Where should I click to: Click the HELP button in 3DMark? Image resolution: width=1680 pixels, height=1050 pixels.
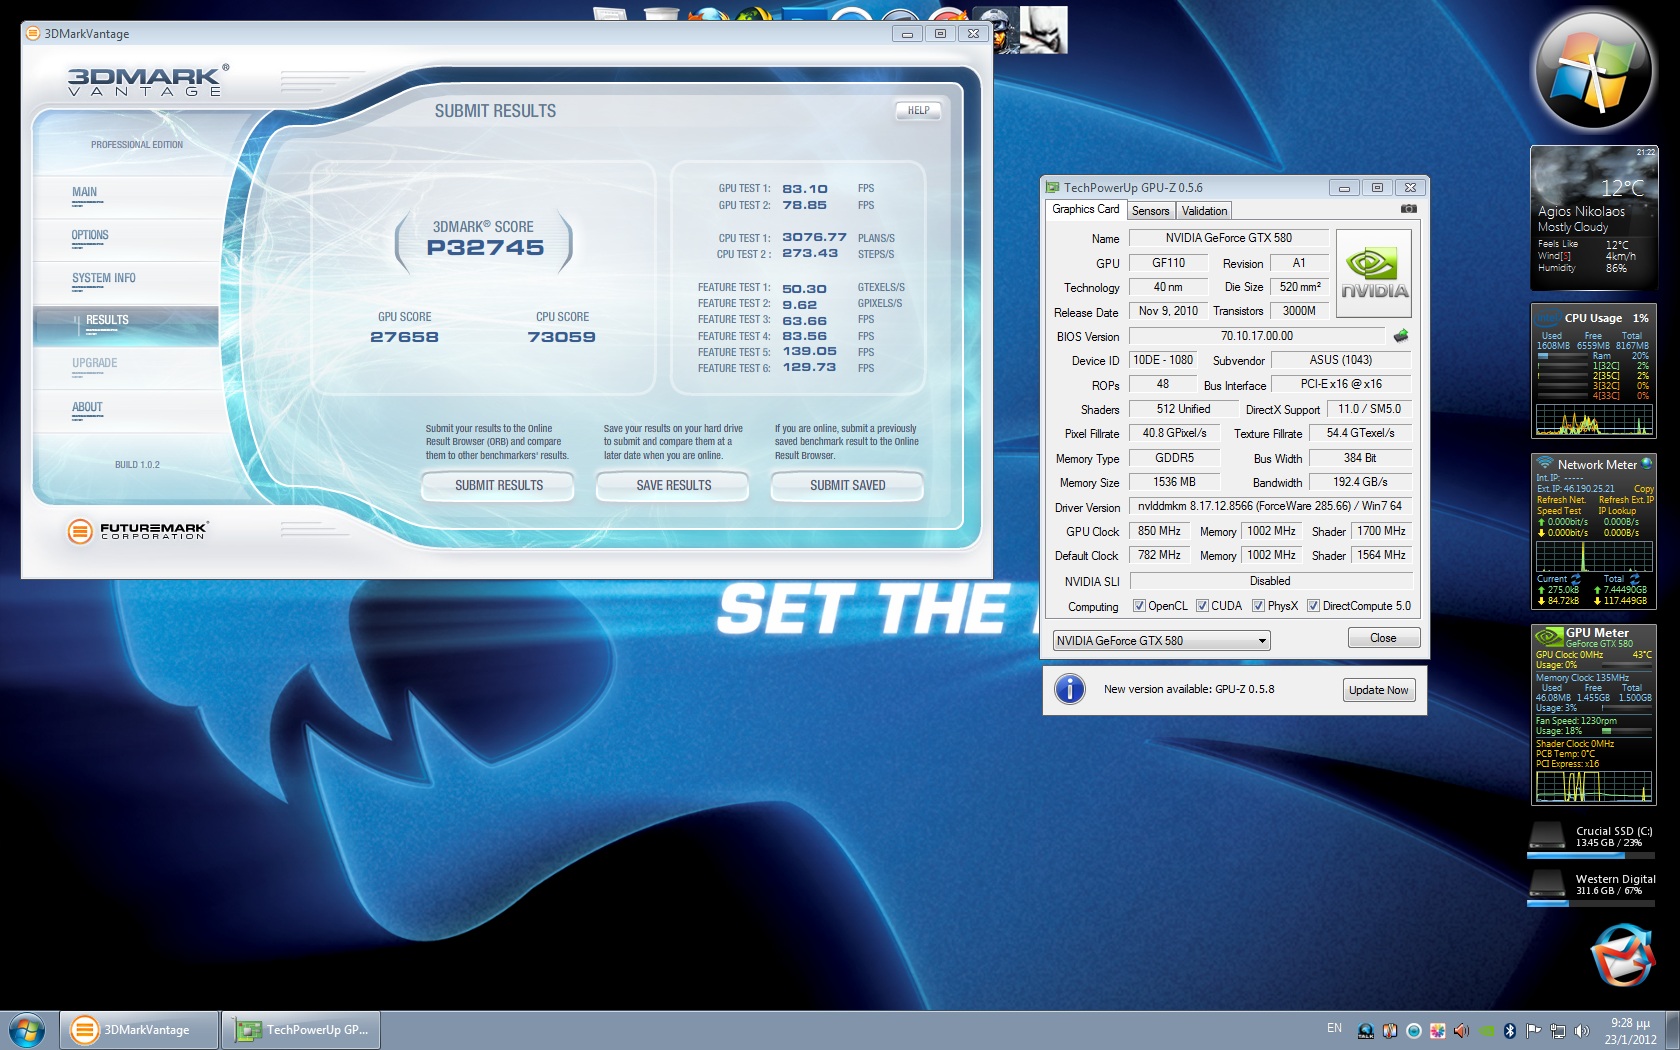click(x=918, y=111)
